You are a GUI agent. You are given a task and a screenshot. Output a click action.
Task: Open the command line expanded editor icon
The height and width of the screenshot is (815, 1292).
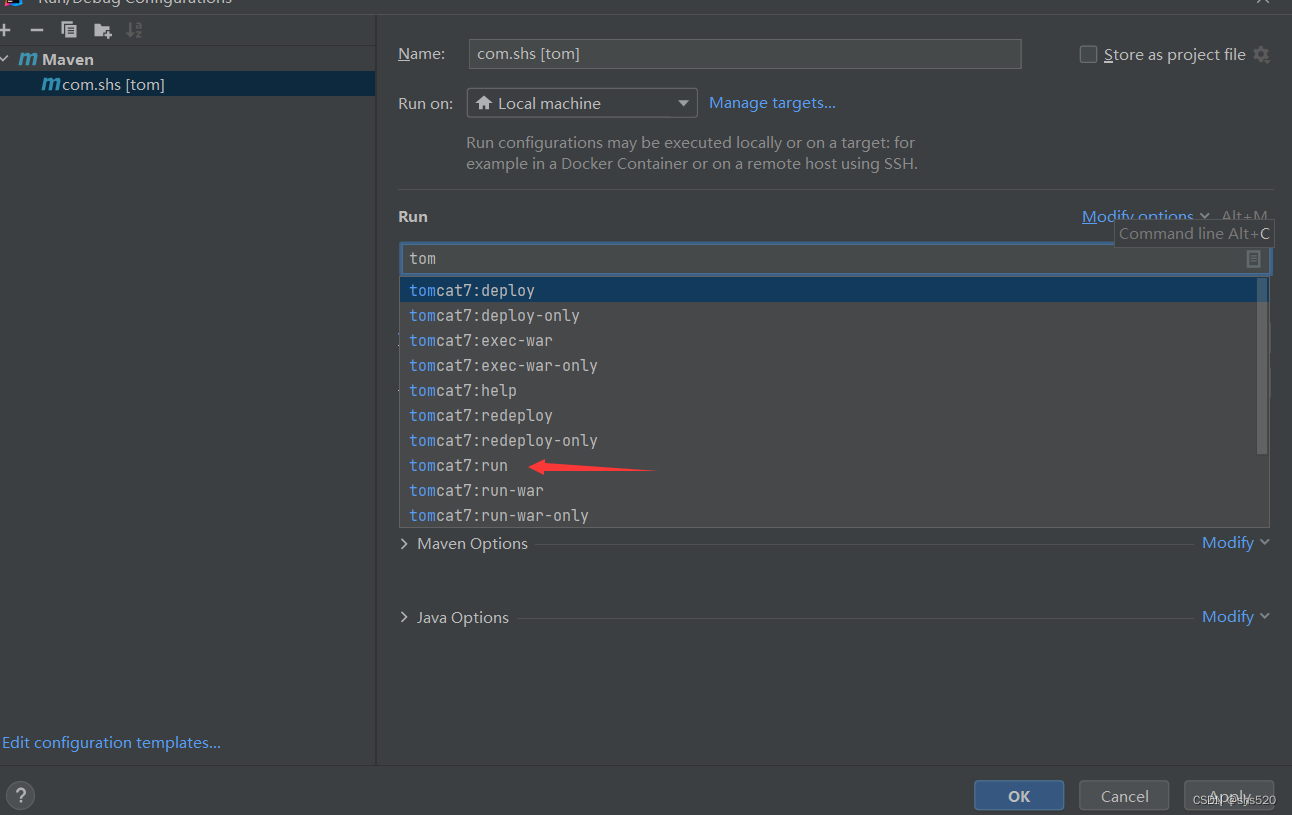1252,258
